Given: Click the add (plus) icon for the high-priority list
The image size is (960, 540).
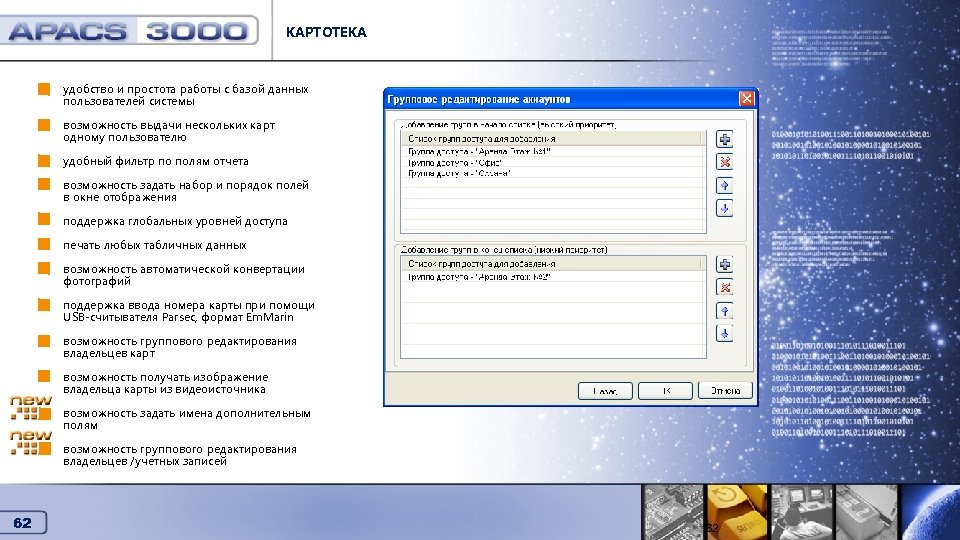Looking at the screenshot, I should coord(724,140).
